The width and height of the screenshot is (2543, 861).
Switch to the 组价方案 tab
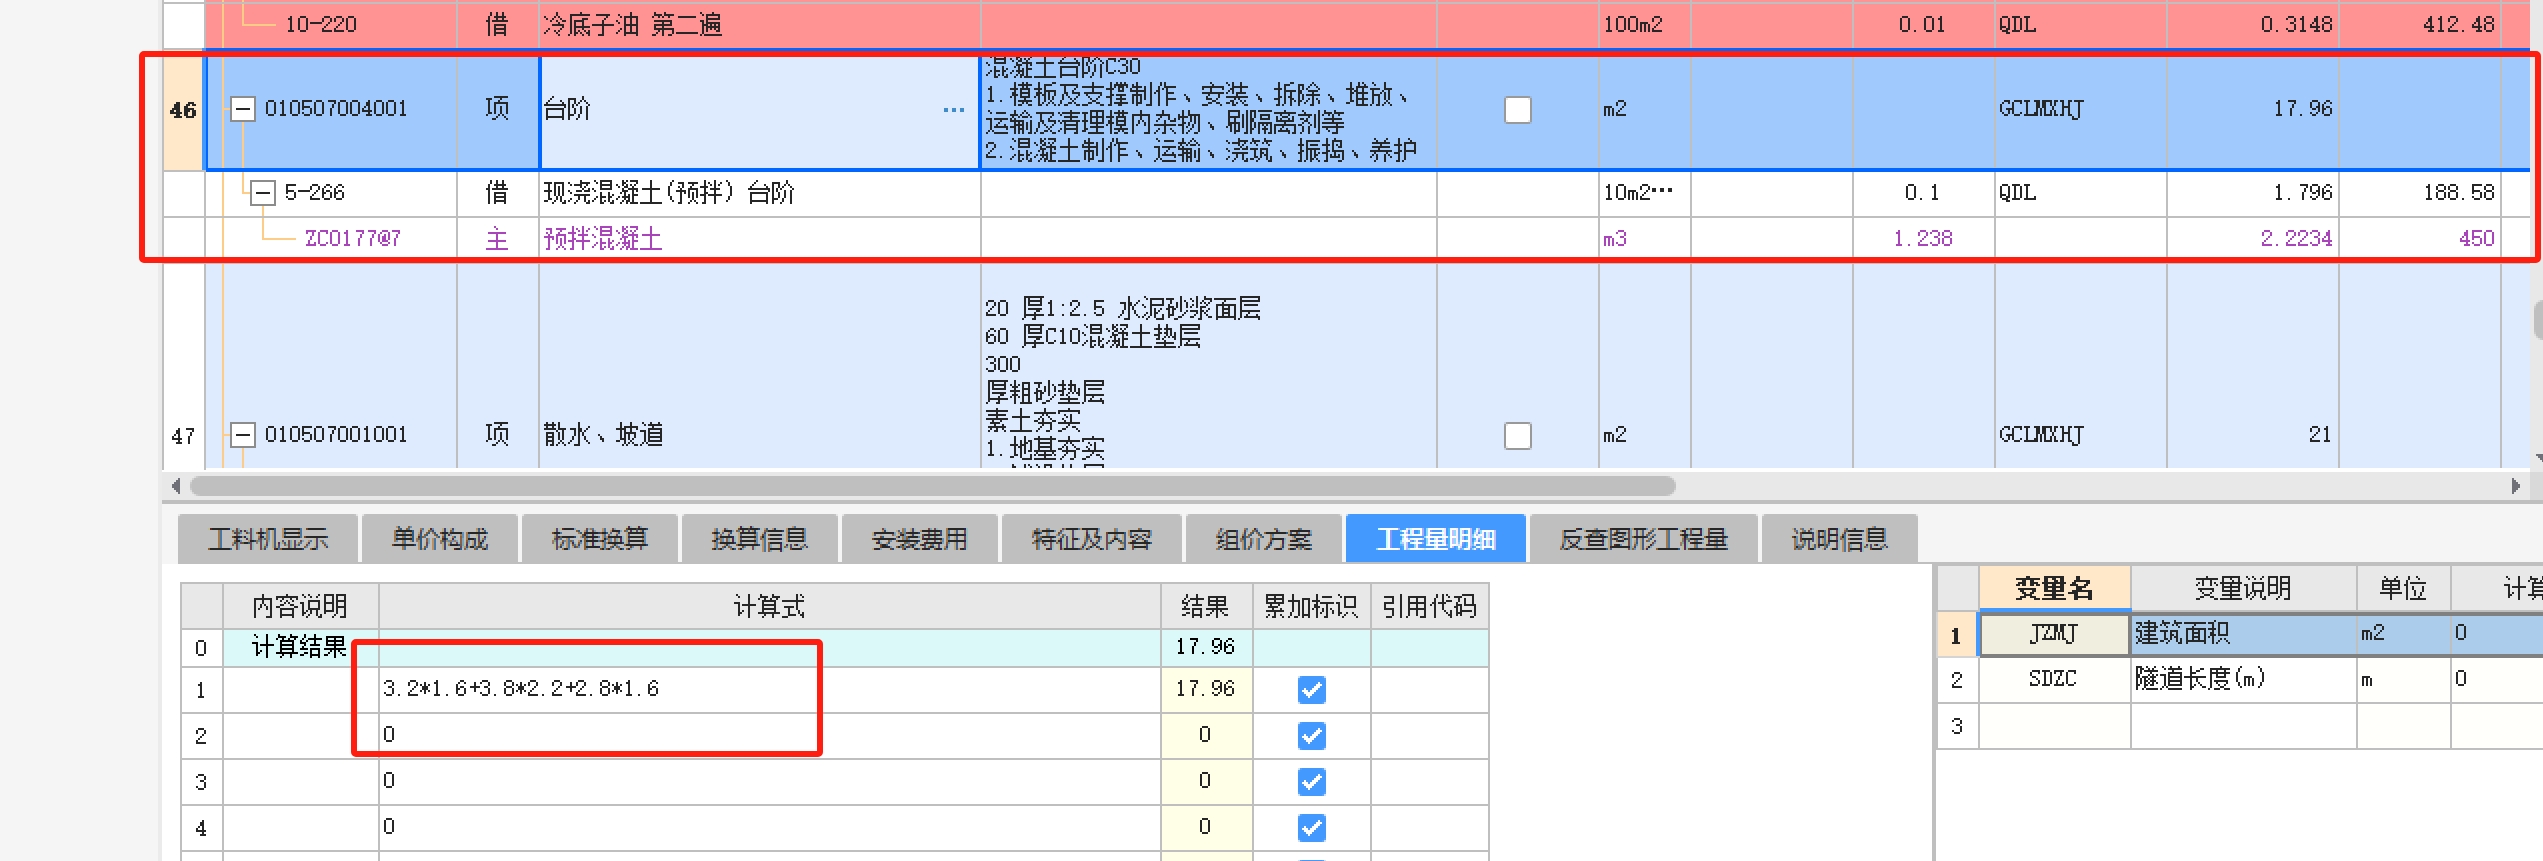tap(1264, 539)
